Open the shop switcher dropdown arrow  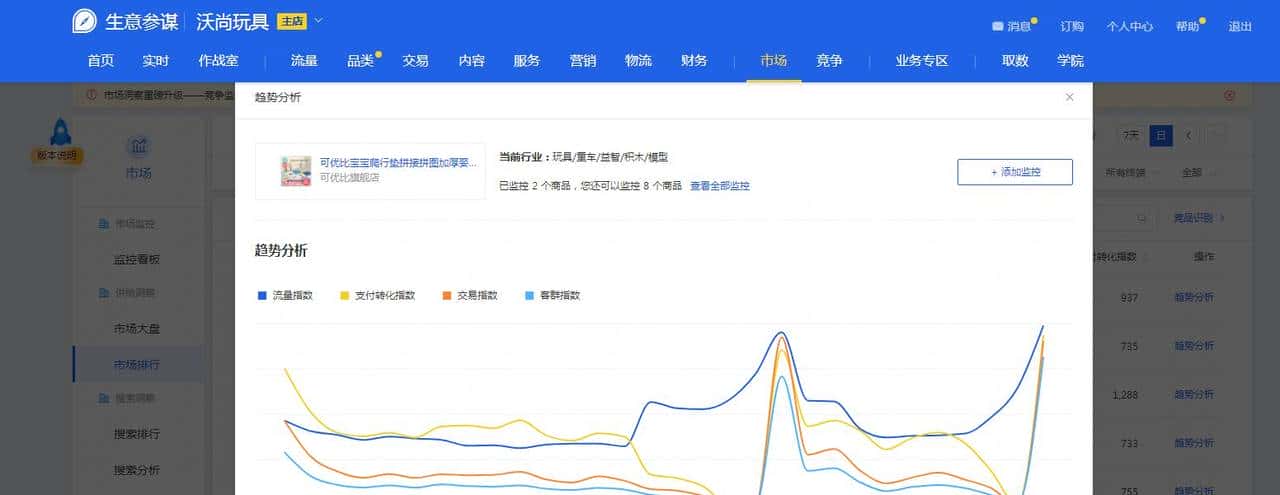(318, 20)
